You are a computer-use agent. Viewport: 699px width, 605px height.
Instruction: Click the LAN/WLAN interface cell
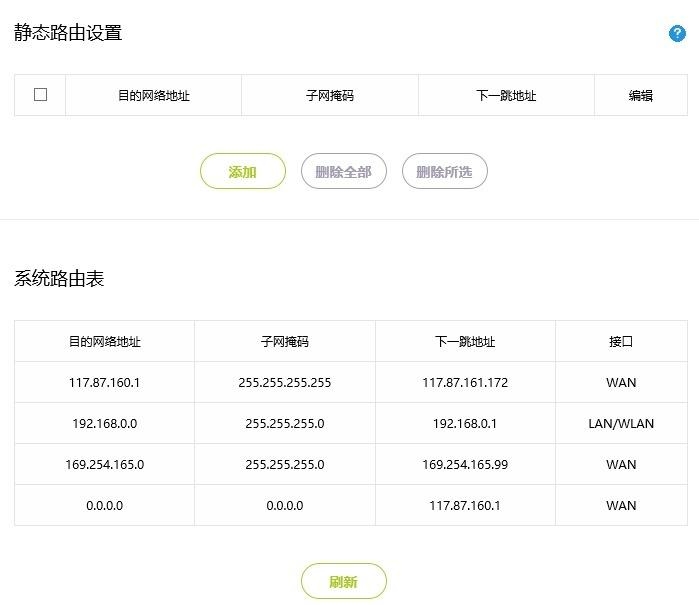point(621,424)
